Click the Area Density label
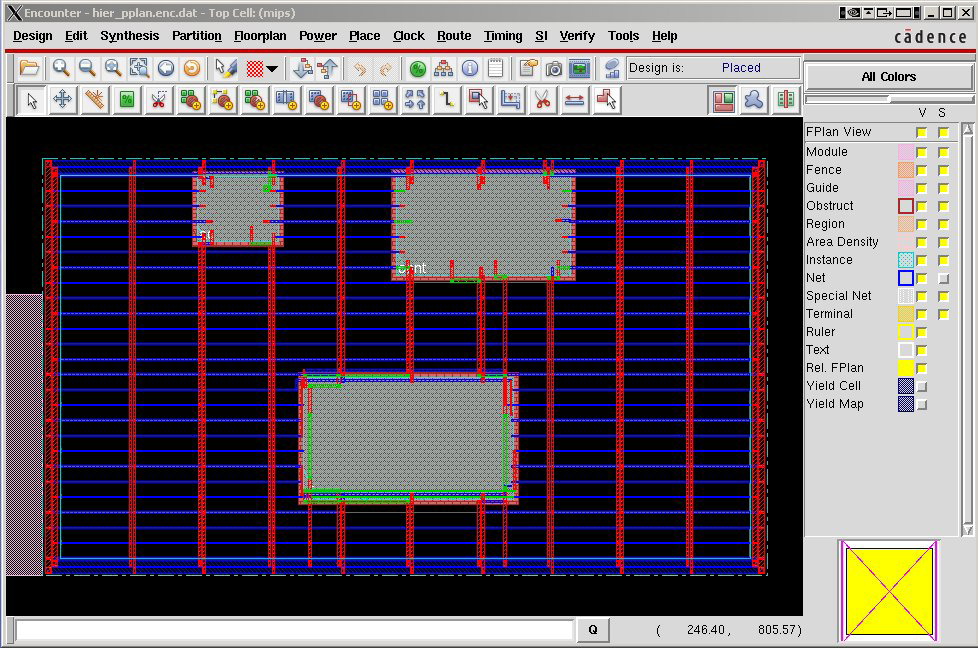The image size is (978, 648). 842,241
